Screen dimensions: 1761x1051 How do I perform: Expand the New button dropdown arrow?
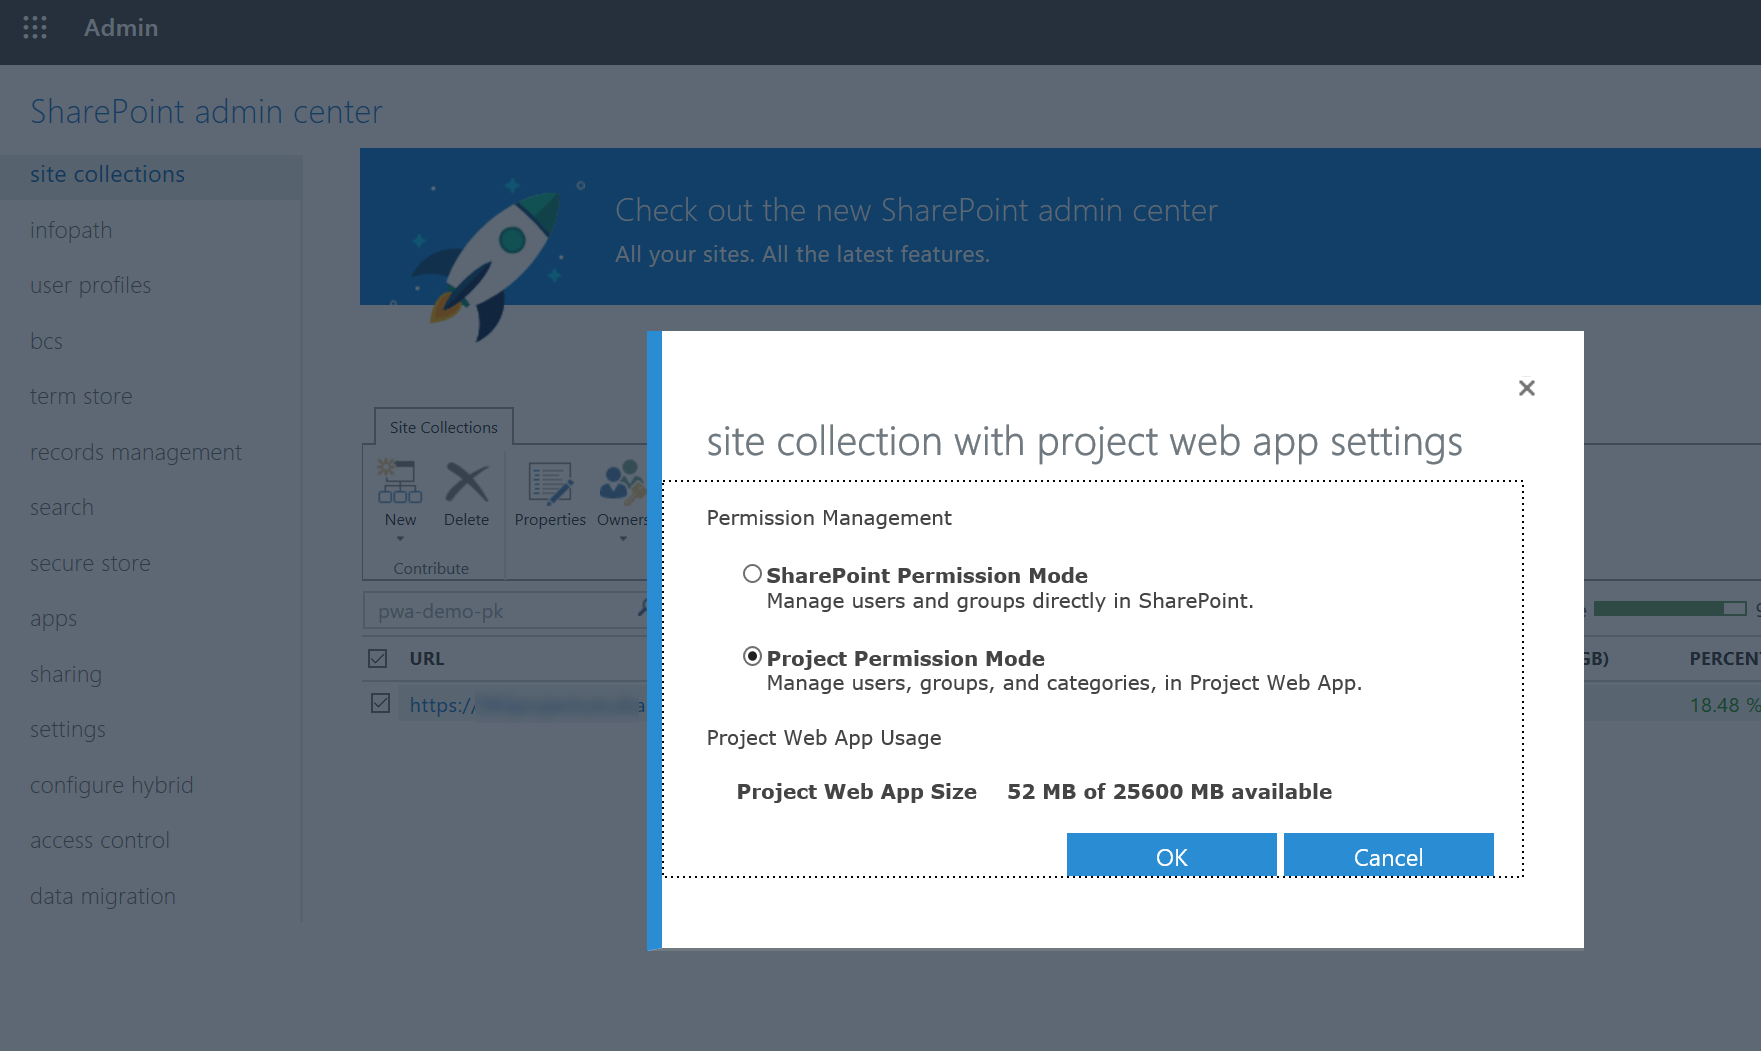coord(400,539)
